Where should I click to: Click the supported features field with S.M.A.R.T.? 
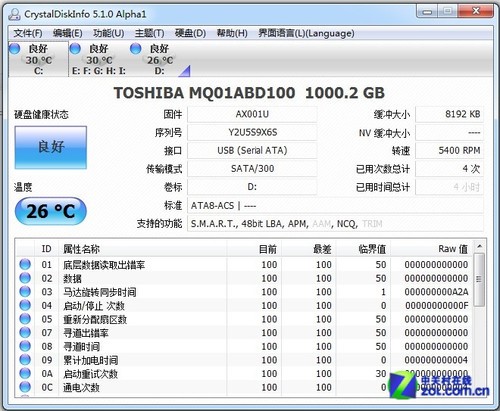coord(335,224)
